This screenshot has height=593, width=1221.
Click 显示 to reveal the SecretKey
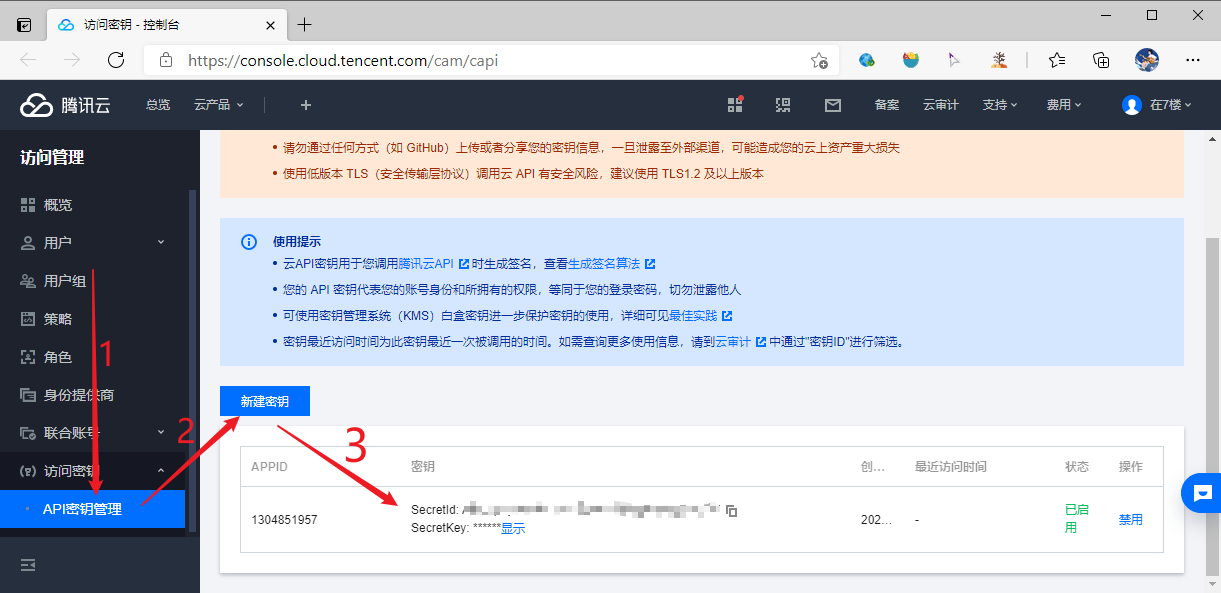513,528
